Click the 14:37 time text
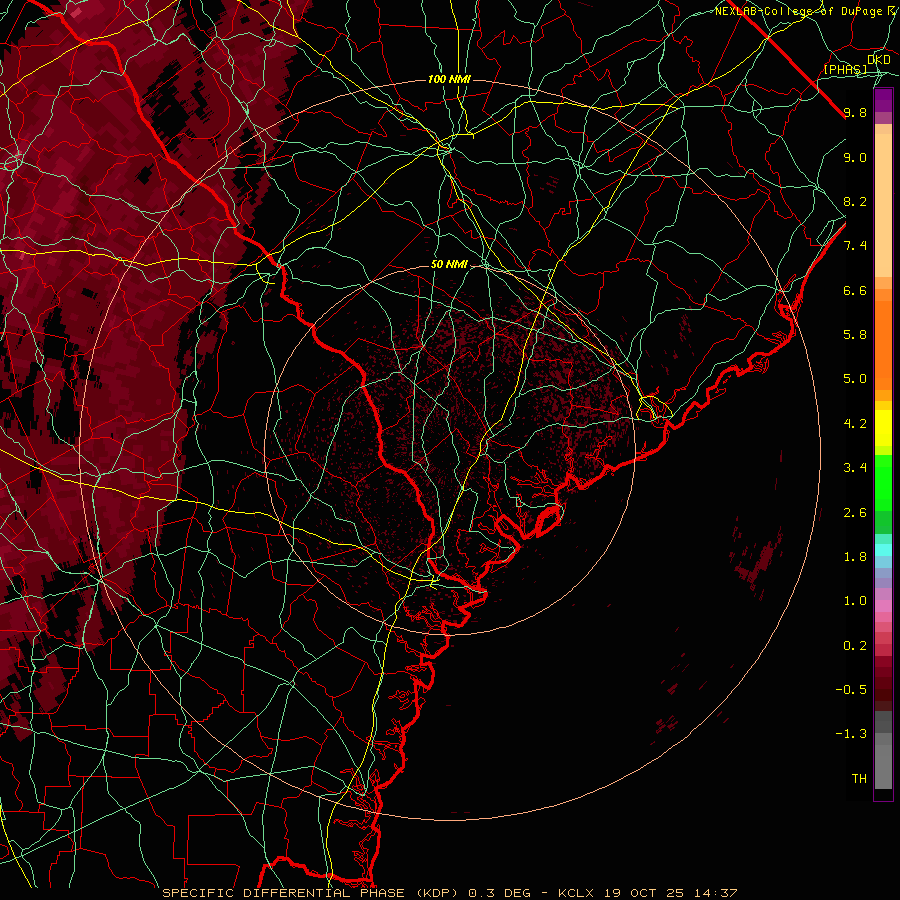 pos(714,893)
